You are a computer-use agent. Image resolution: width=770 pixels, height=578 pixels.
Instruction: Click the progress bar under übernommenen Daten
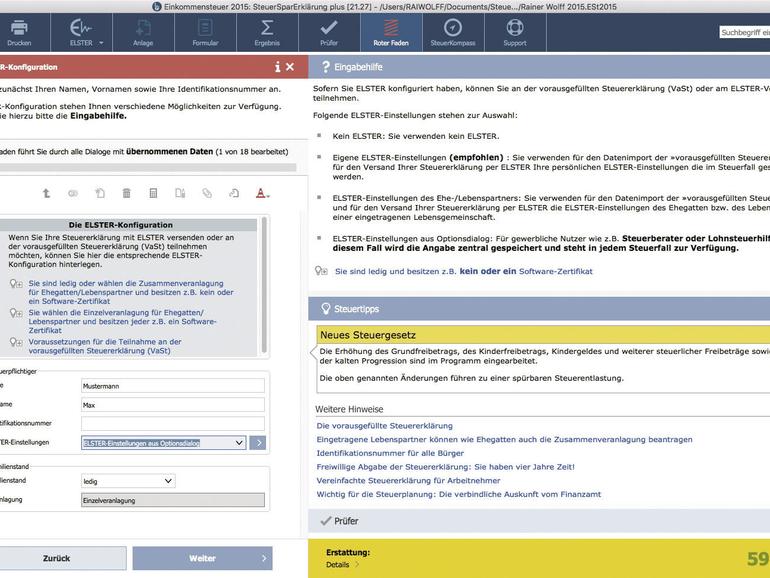[x=148, y=167]
